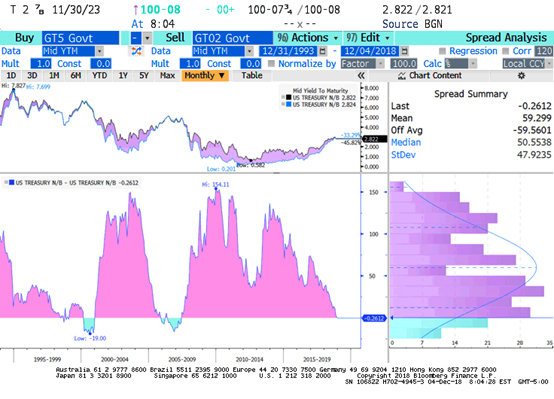Click the 2010-2014 time axis label

click(249, 359)
